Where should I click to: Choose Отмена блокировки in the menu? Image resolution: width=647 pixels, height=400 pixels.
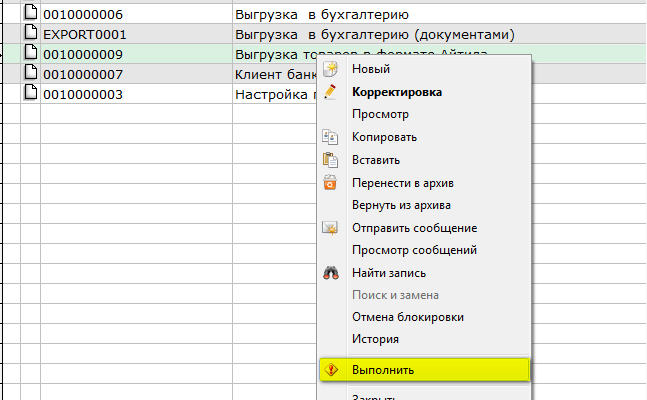tap(407, 317)
